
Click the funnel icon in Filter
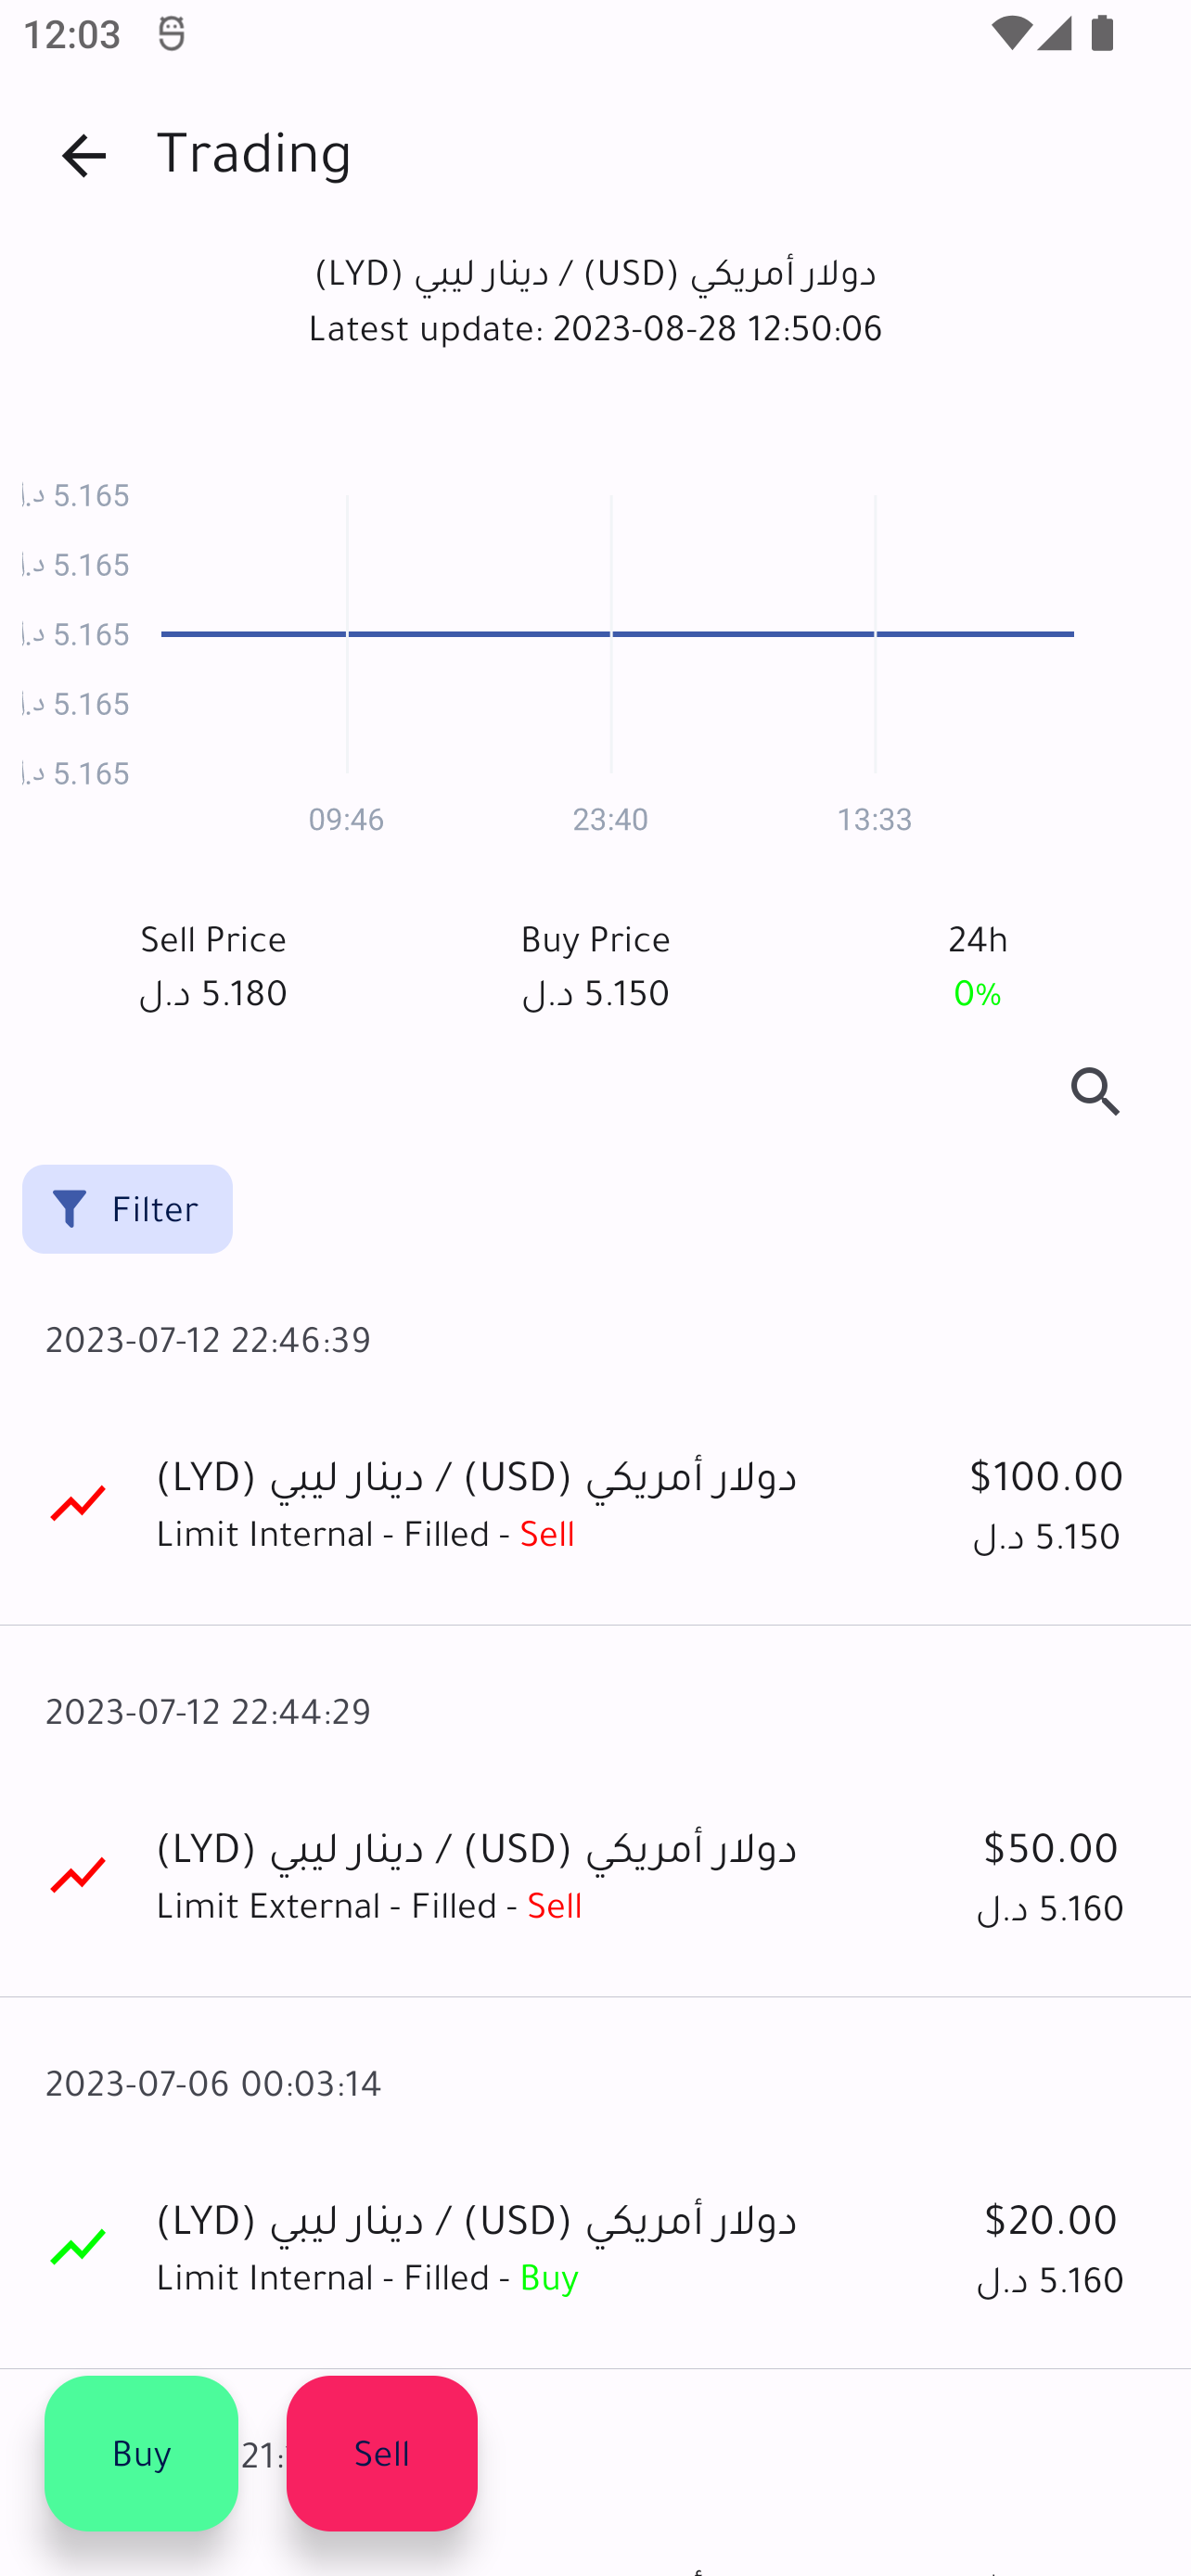(x=70, y=1209)
